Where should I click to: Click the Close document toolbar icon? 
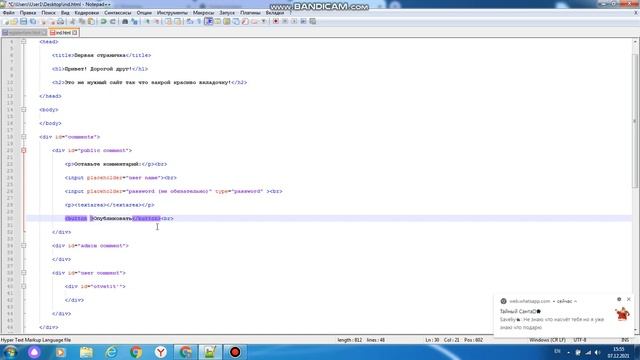(43, 21)
